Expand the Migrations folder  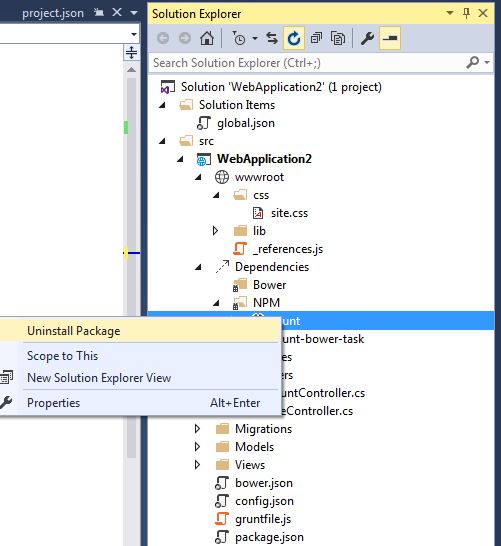pyautogui.click(x=197, y=429)
